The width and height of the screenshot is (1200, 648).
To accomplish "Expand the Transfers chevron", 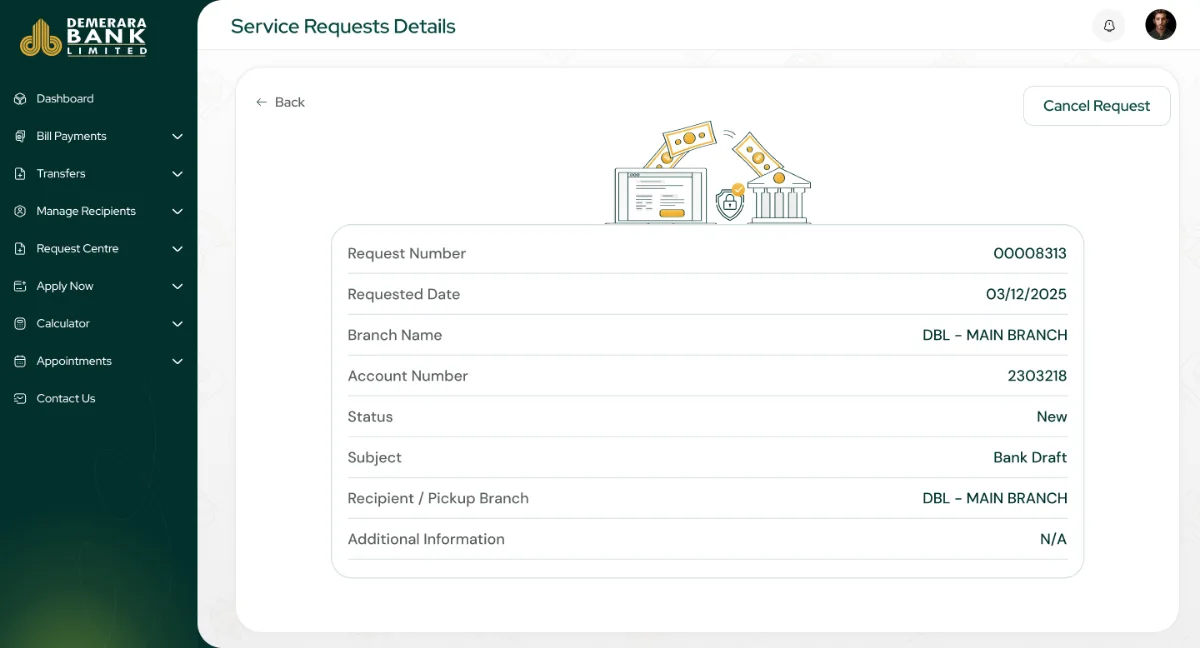I will pos(177,174).
